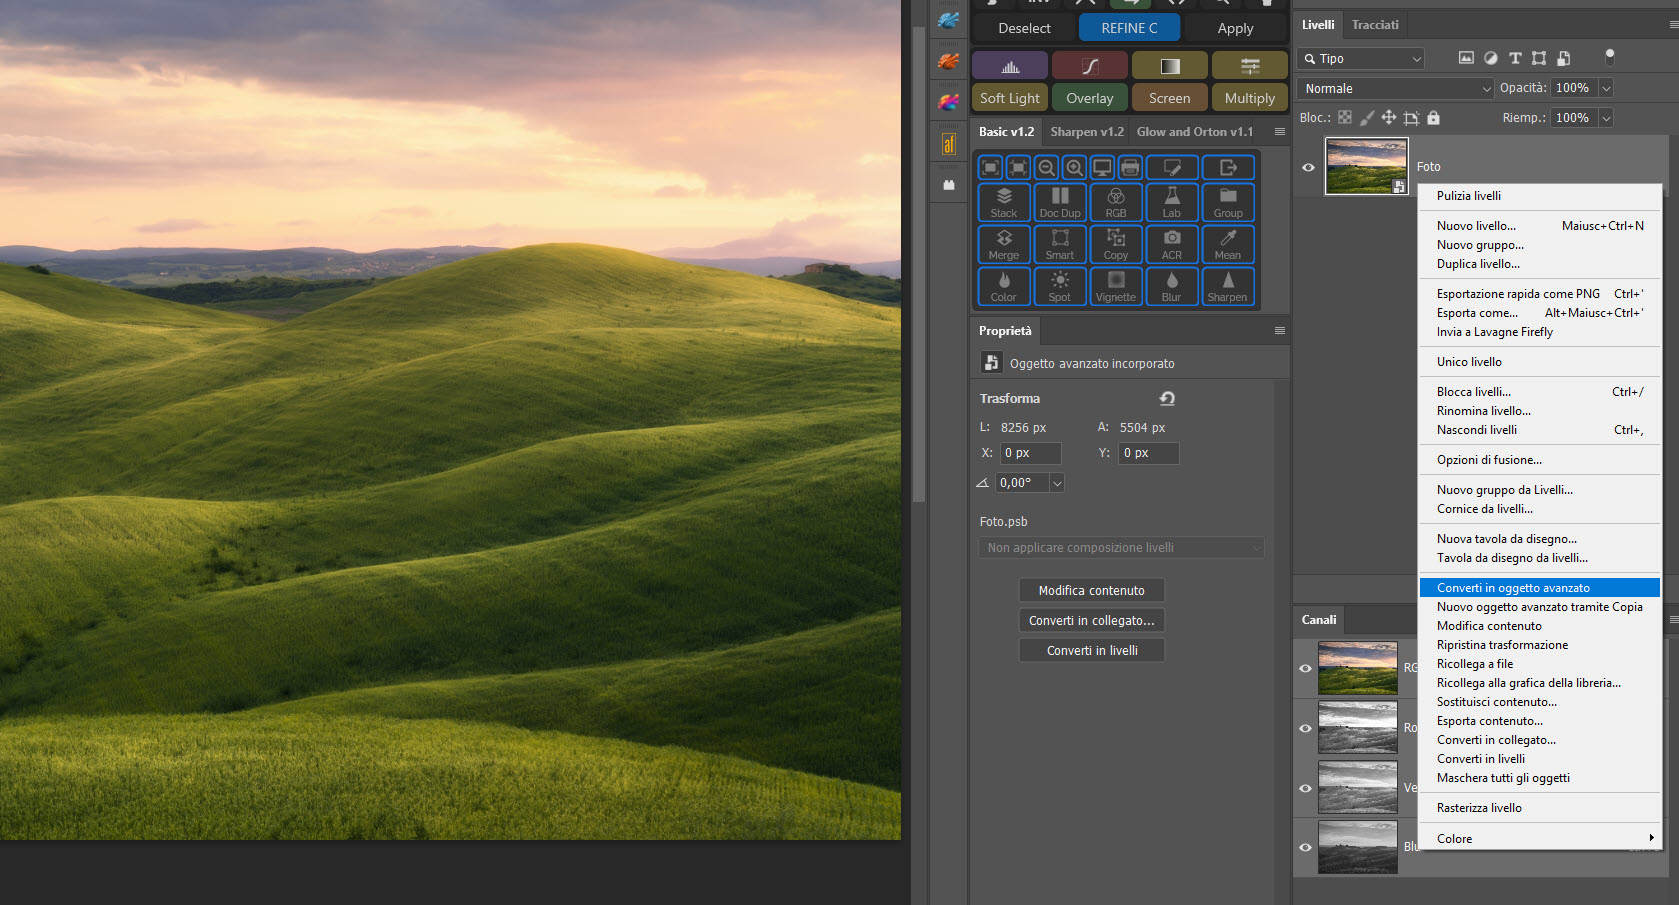The height and width of the screenshot is (905, 1679).
Task: Toggle visibility of the RGB channel
Action: click(1305, 668)
